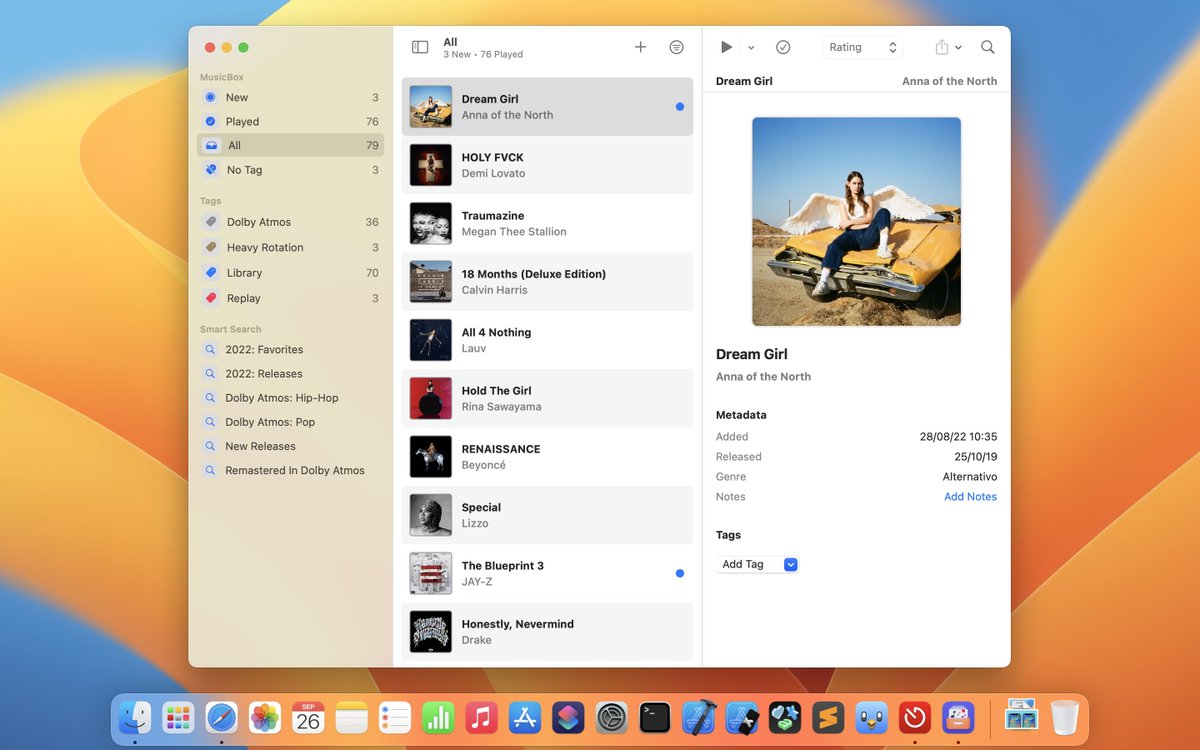This screenshot has width=1200, height=750.
Task: Select Honestly, Nevermind by Drake
Action: 547,631
